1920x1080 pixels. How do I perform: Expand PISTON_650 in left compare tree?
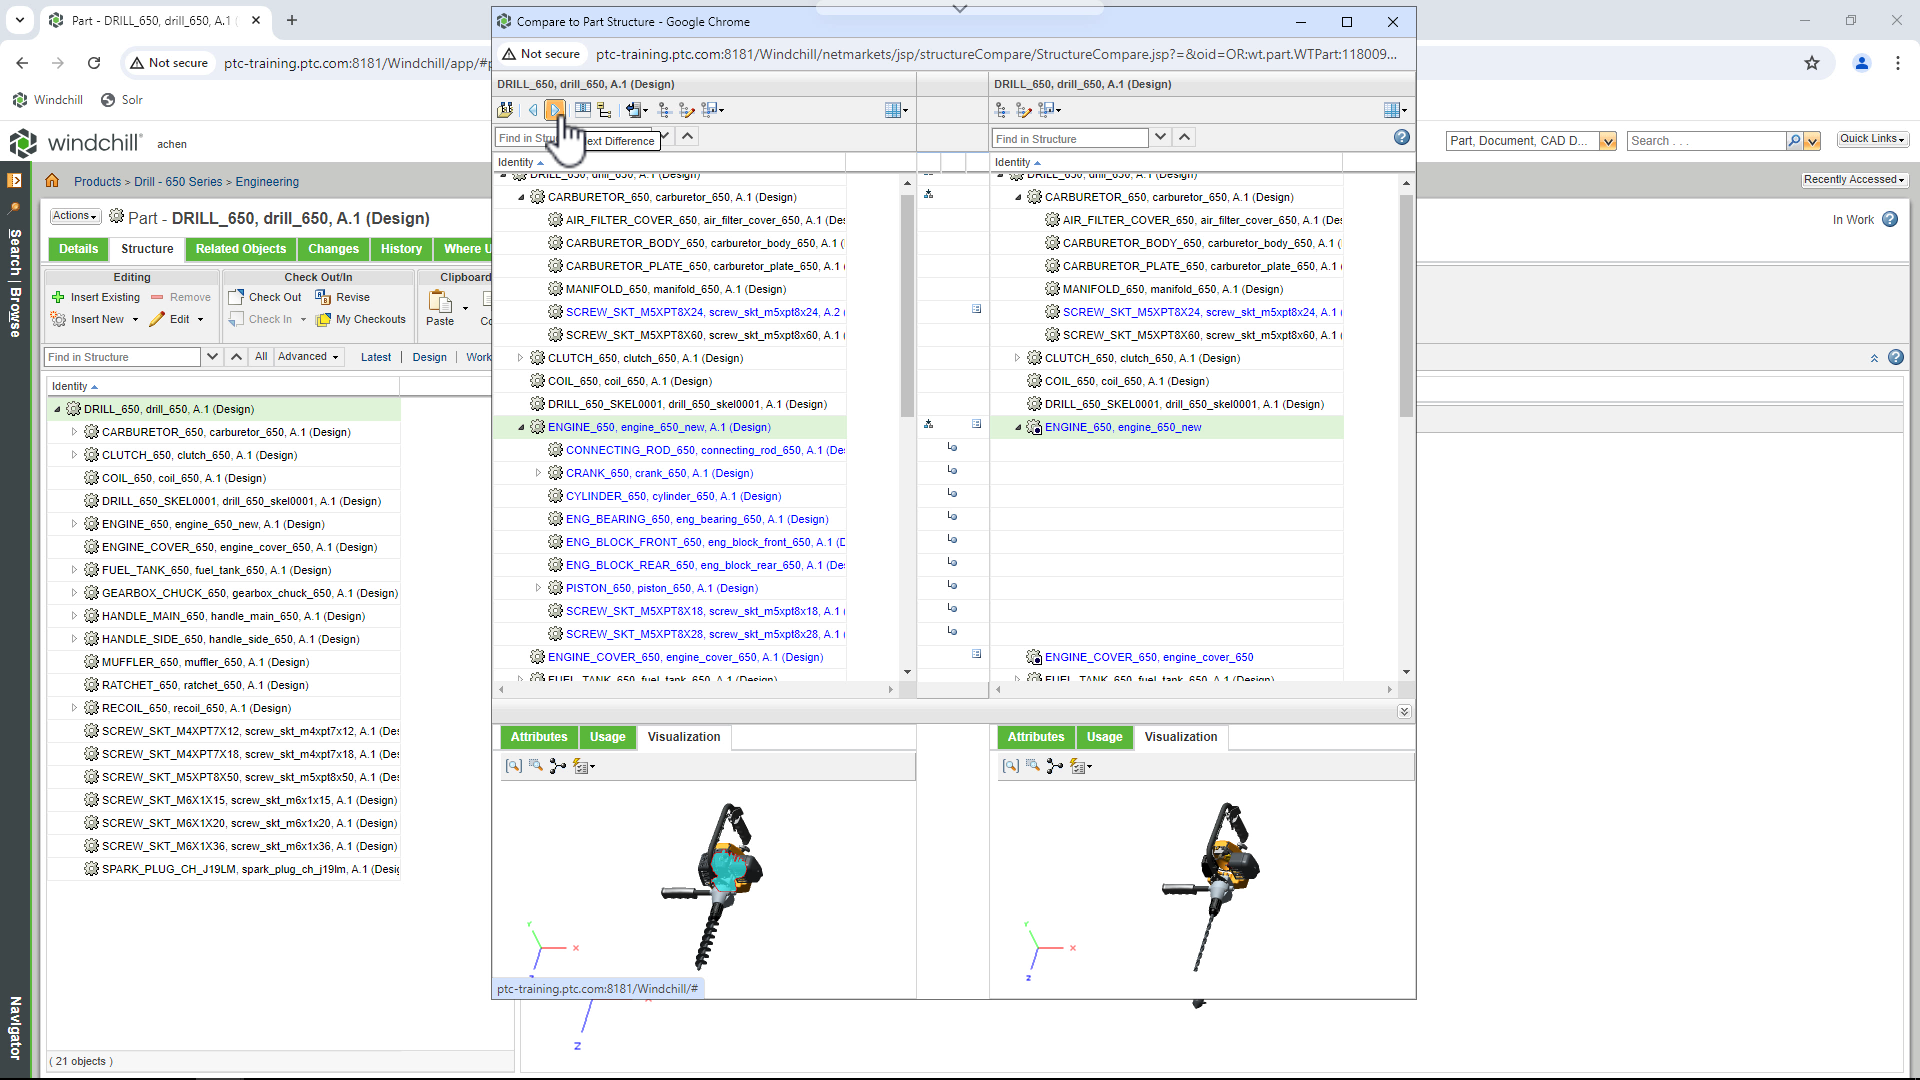click(538, 588)
